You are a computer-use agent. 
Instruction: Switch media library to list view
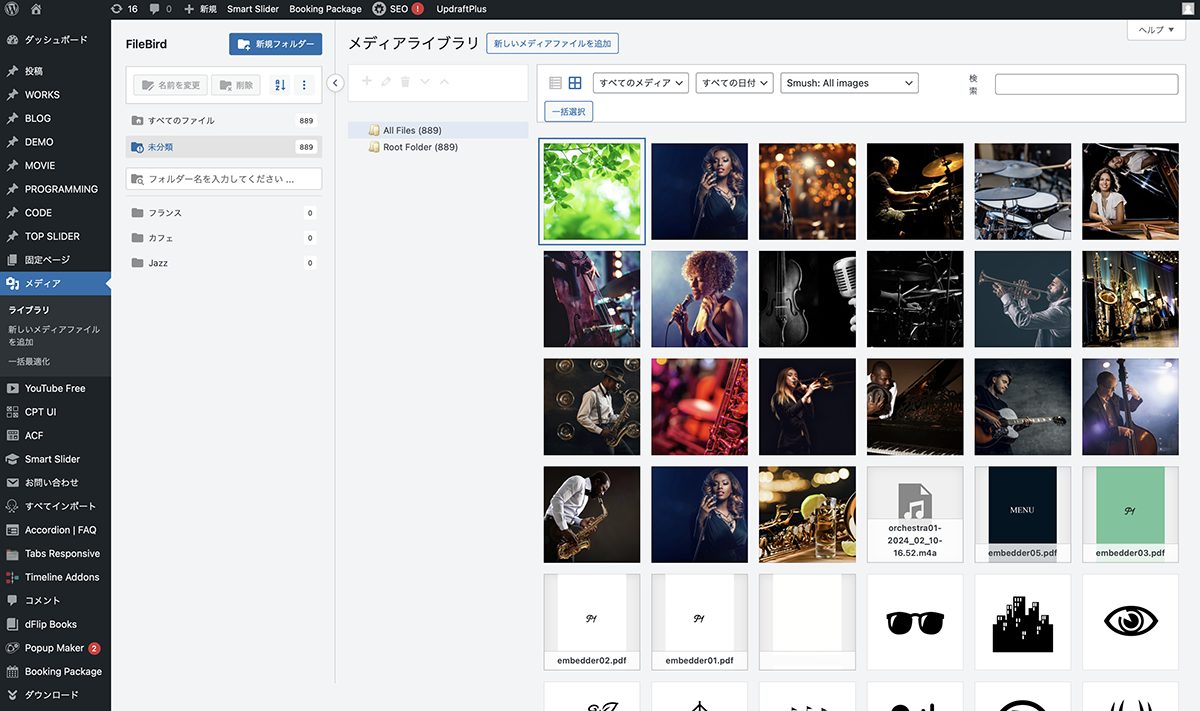pos(556,83)
